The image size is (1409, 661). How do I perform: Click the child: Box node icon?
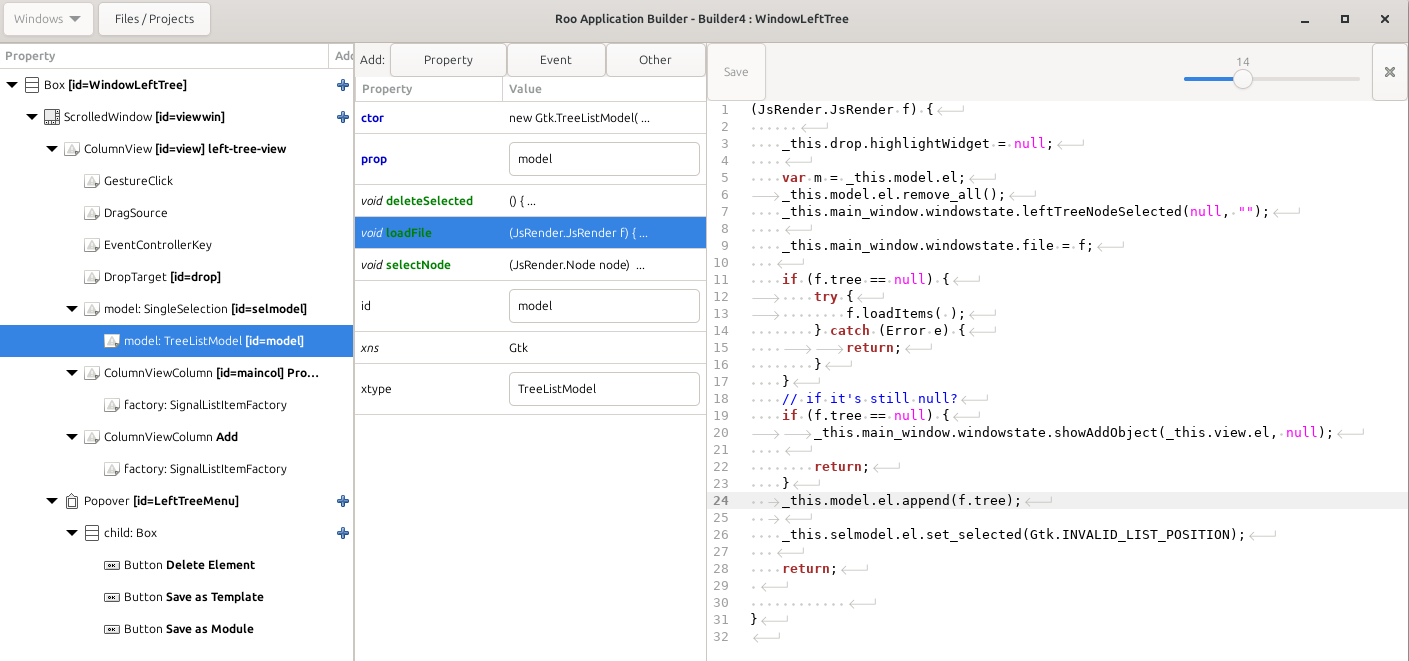(x=92, y=533)
